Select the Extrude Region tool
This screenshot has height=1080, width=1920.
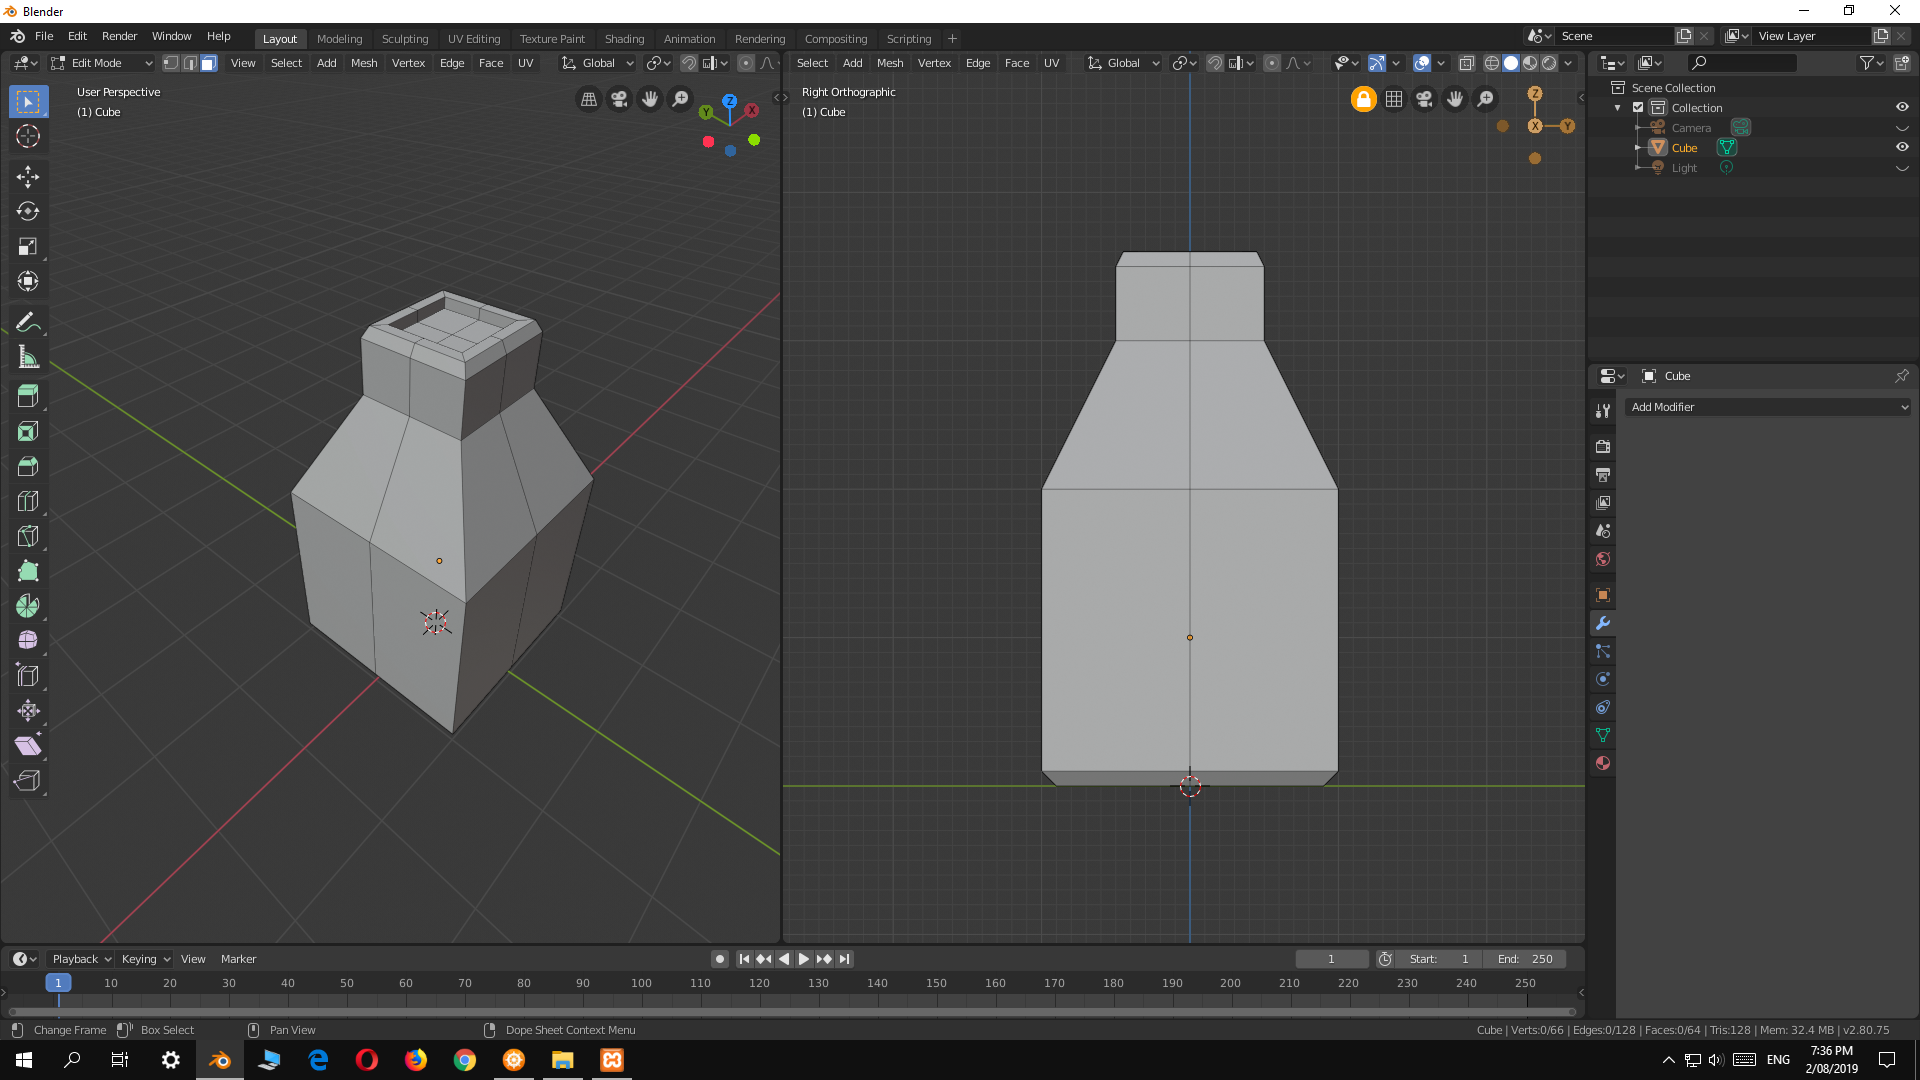tap(28, 396)
